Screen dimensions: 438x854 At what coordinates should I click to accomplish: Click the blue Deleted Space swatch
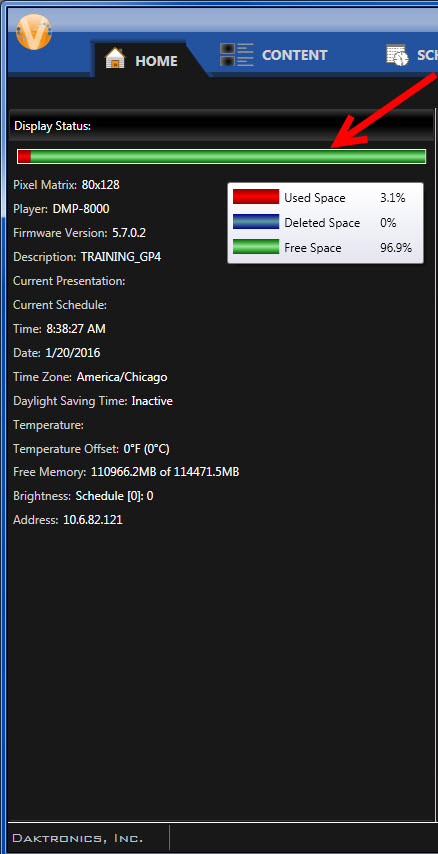[x=256, y=222]
